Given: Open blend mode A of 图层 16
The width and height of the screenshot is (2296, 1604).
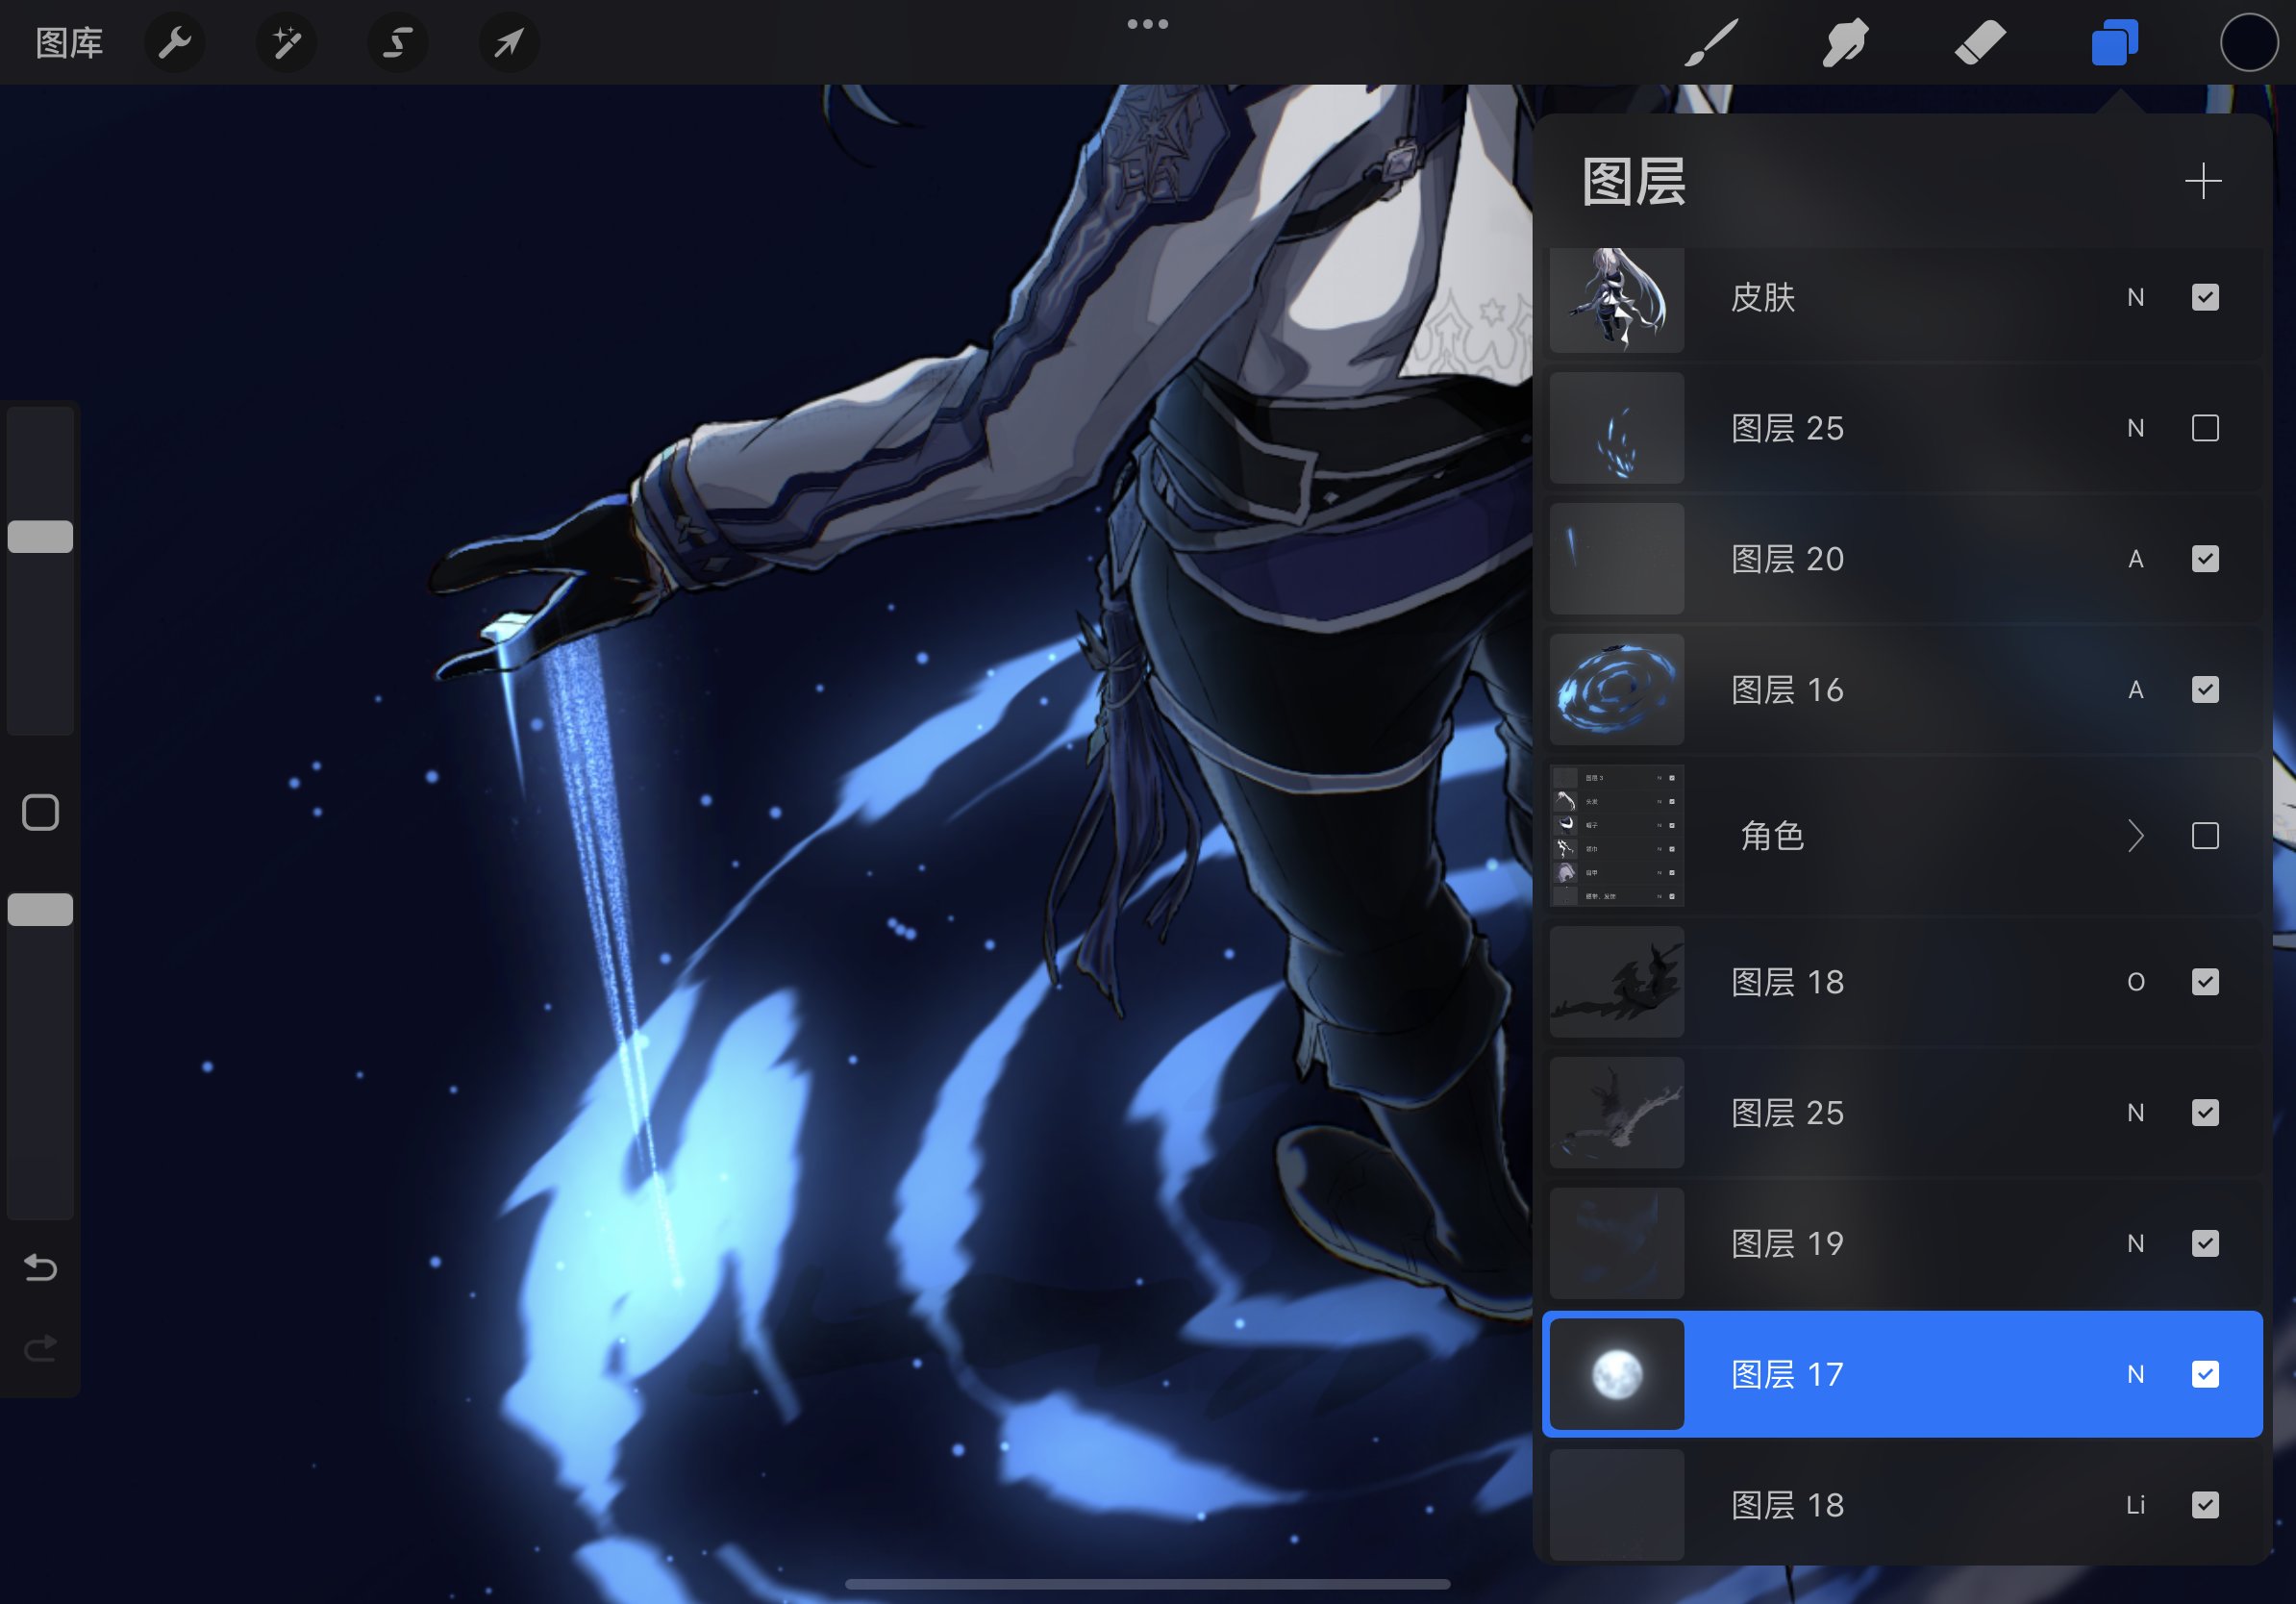Looking at the screenshot, I should pos(2136,690).
